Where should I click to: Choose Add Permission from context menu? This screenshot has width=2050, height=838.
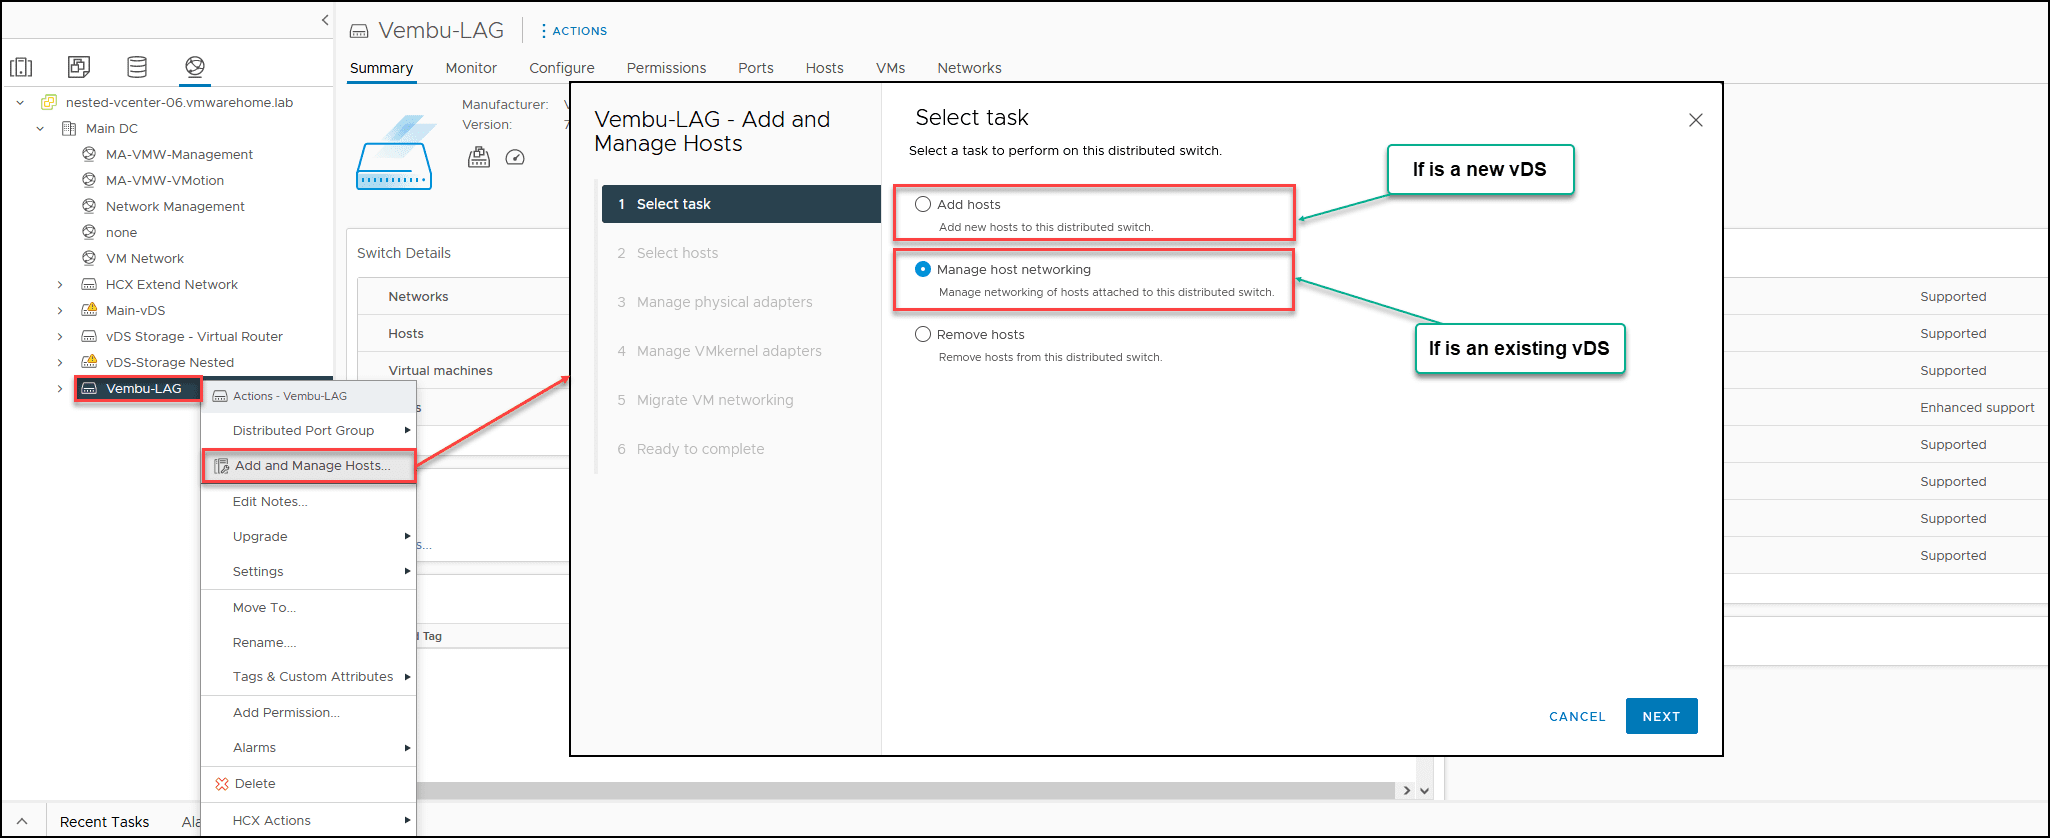point(309,712)
